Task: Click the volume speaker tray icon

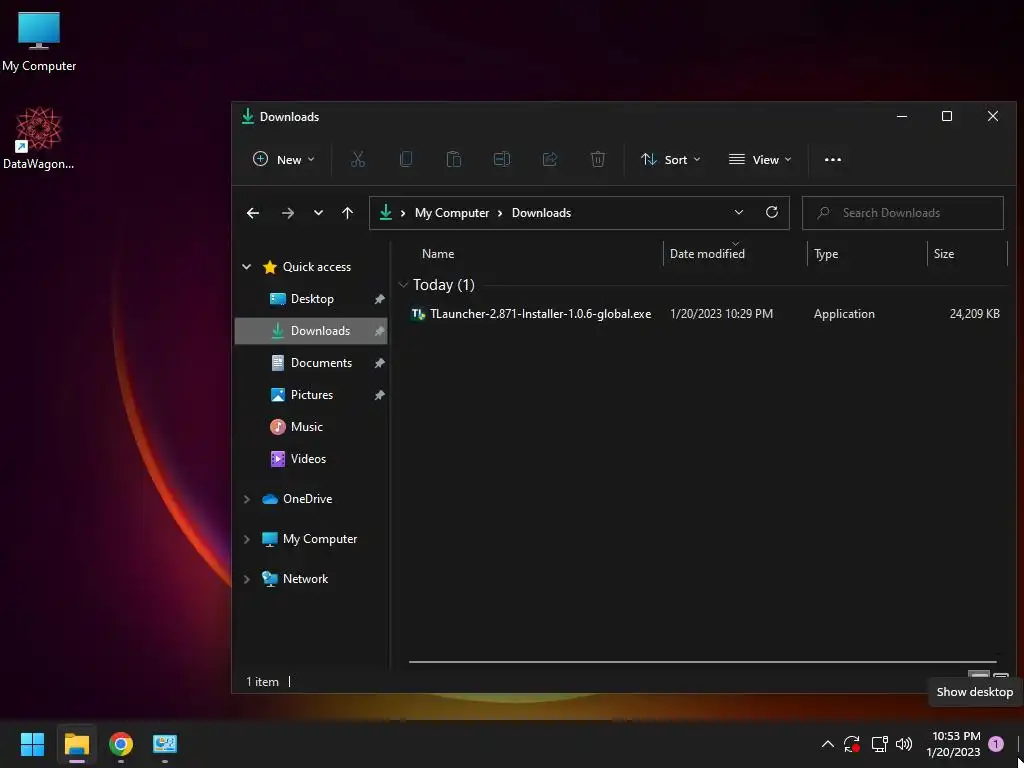Action: point(904,744)
